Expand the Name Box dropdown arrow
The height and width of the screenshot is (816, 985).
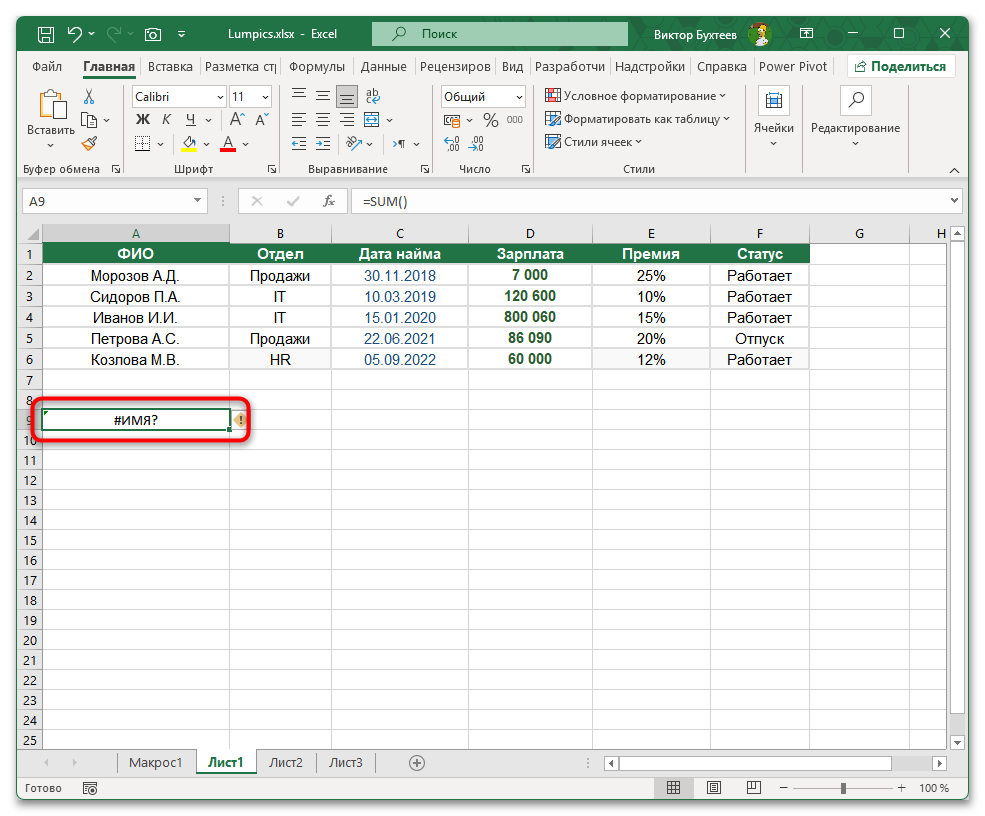click(x=197, y=201)
